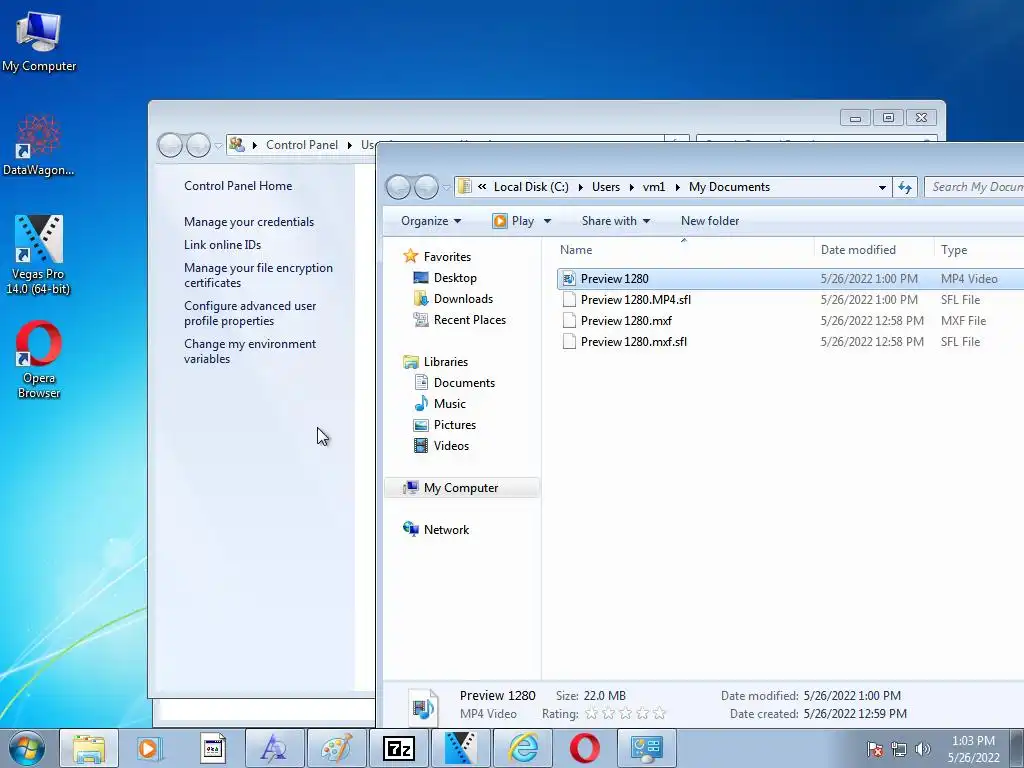1024x768 pixels.
Task: Click Change my environment variables
Action: 250,351
